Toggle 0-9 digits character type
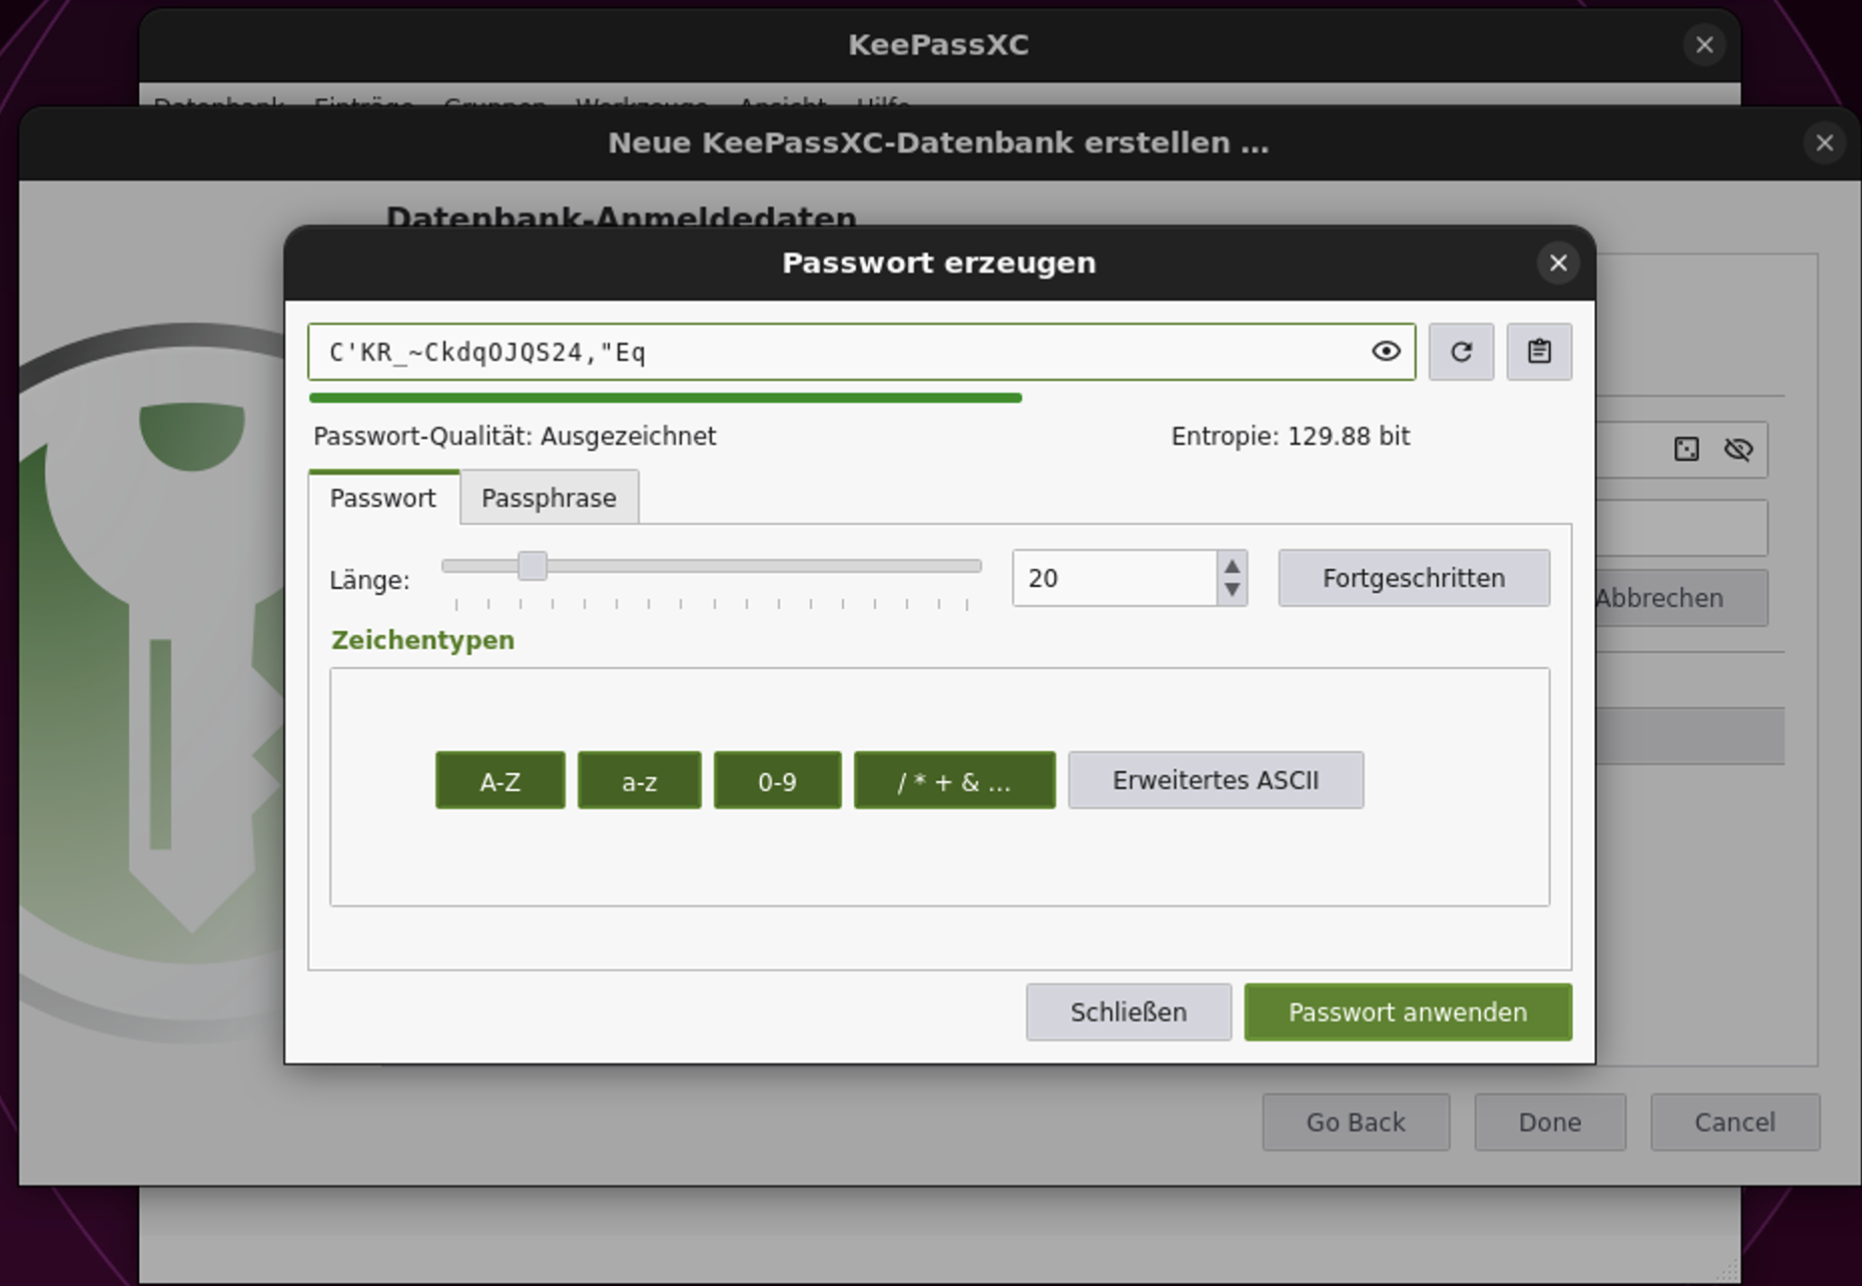Screen dimensions: 1862x1286 pyautogui.click(x=777, y=781)
